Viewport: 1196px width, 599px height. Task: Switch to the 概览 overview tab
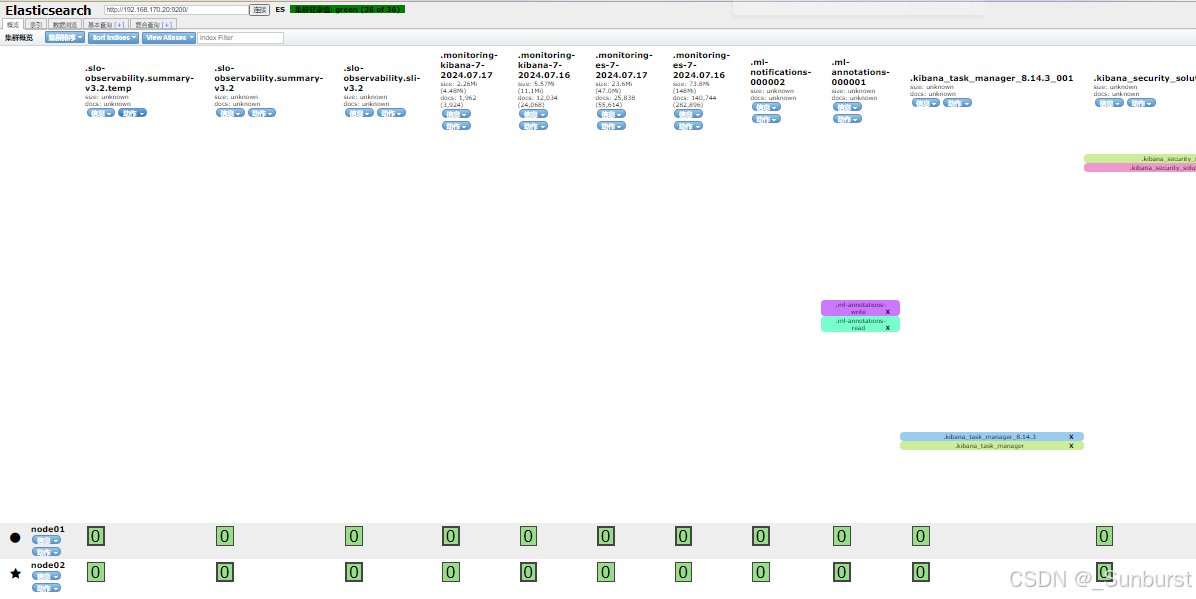[x=13, y=24]
